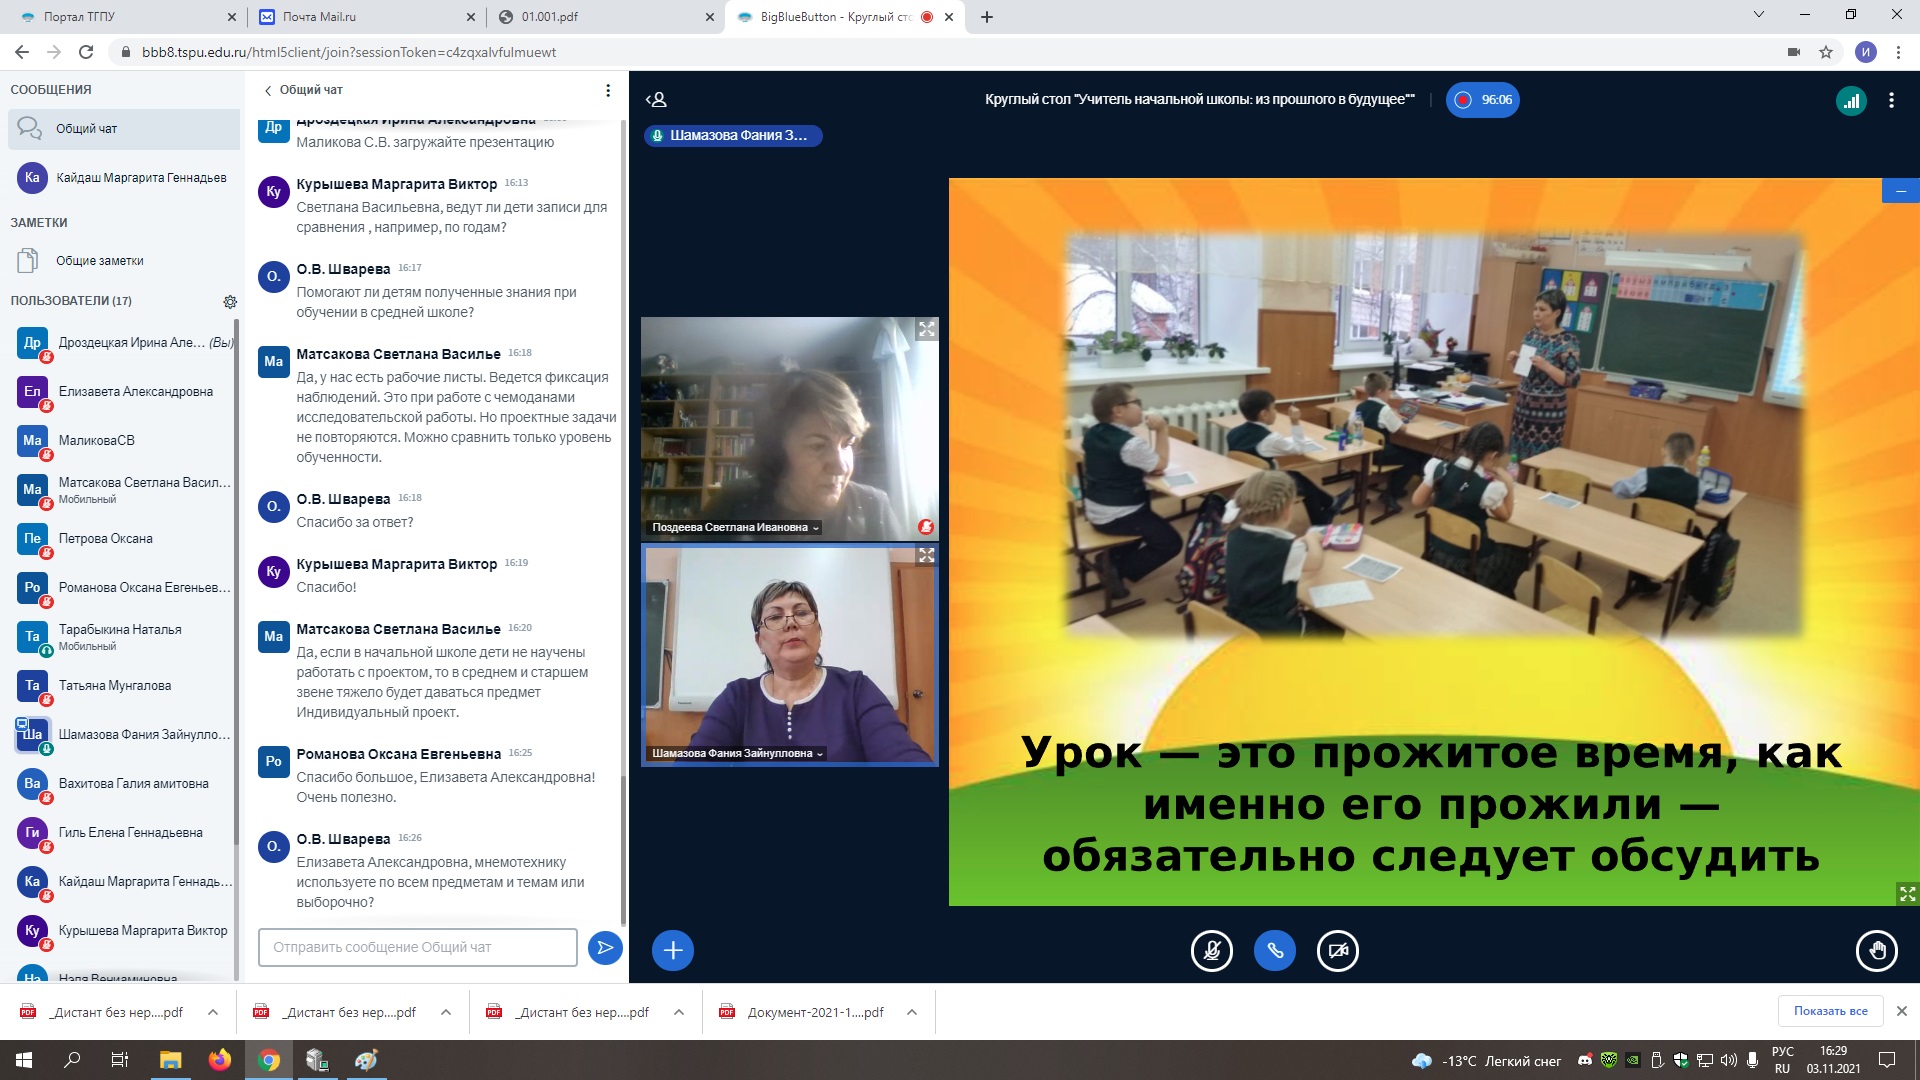1920x1080 pixels.
Task: Click the recording indicator 96:06
Action: 1483,99
